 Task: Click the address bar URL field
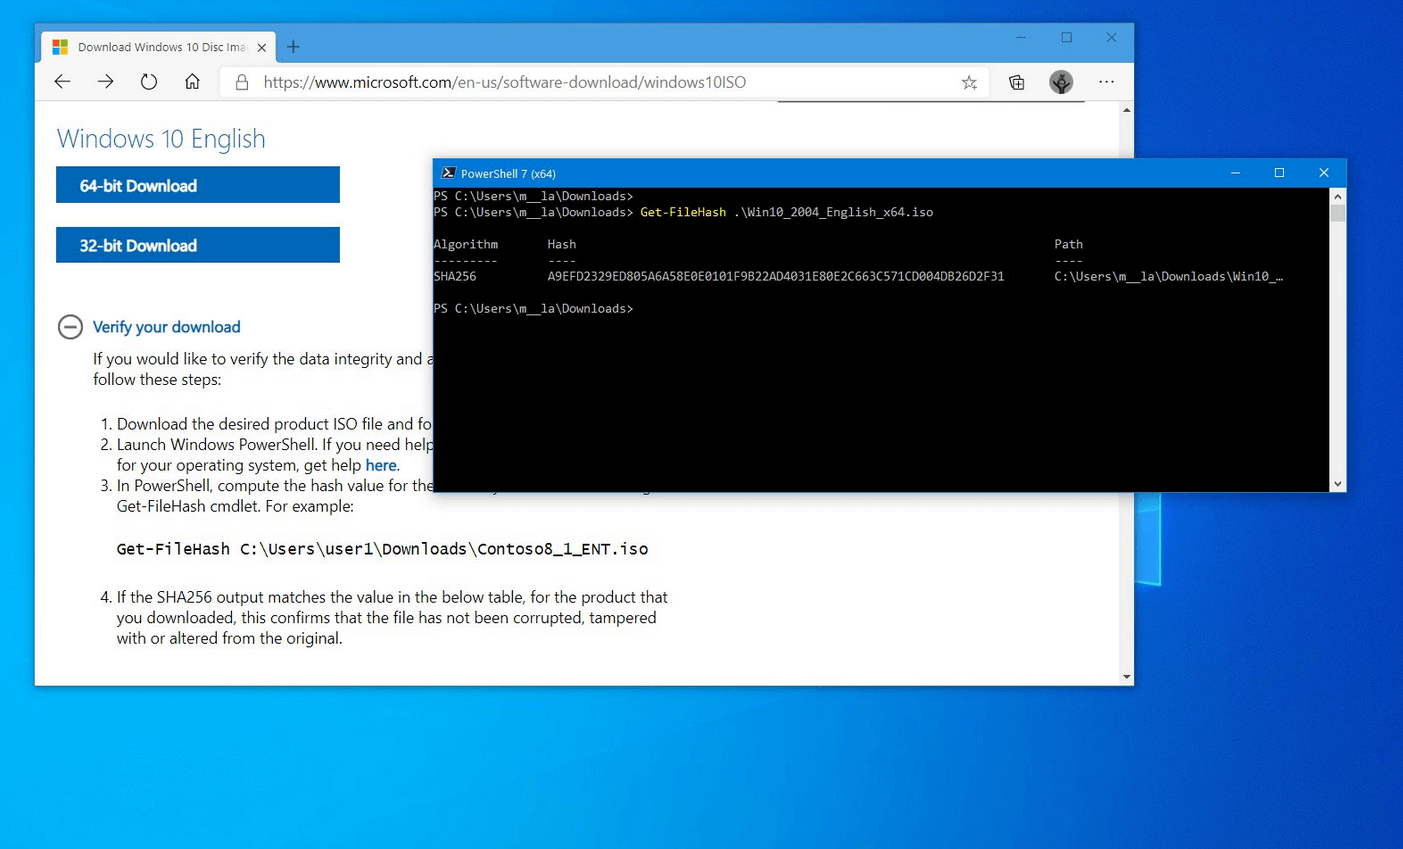coord(600,82)
